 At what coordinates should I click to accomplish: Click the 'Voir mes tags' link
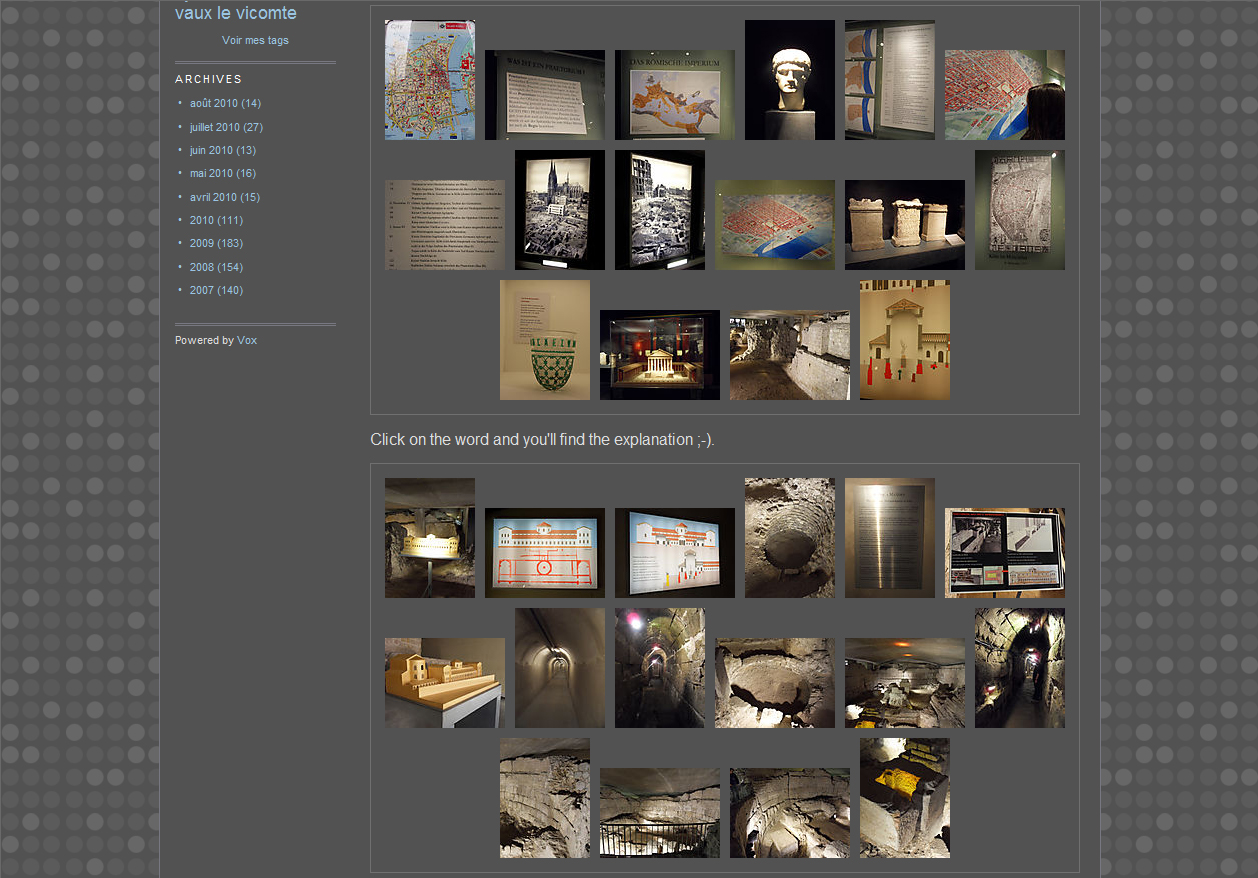255,41
